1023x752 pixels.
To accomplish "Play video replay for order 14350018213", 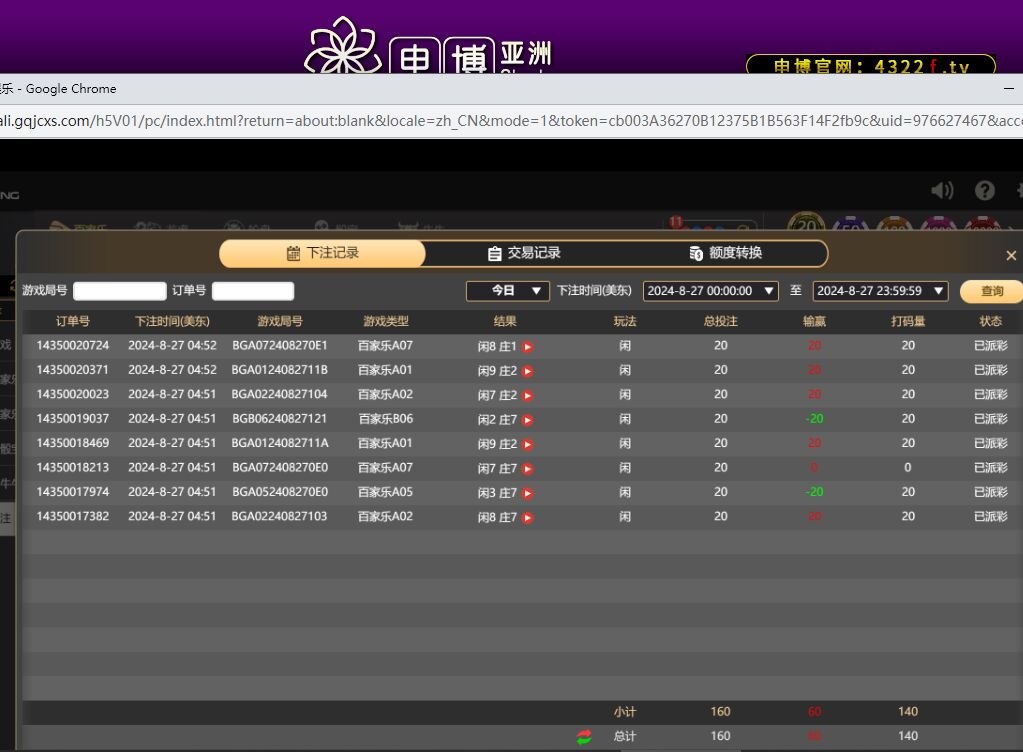I will coord(528,469).
